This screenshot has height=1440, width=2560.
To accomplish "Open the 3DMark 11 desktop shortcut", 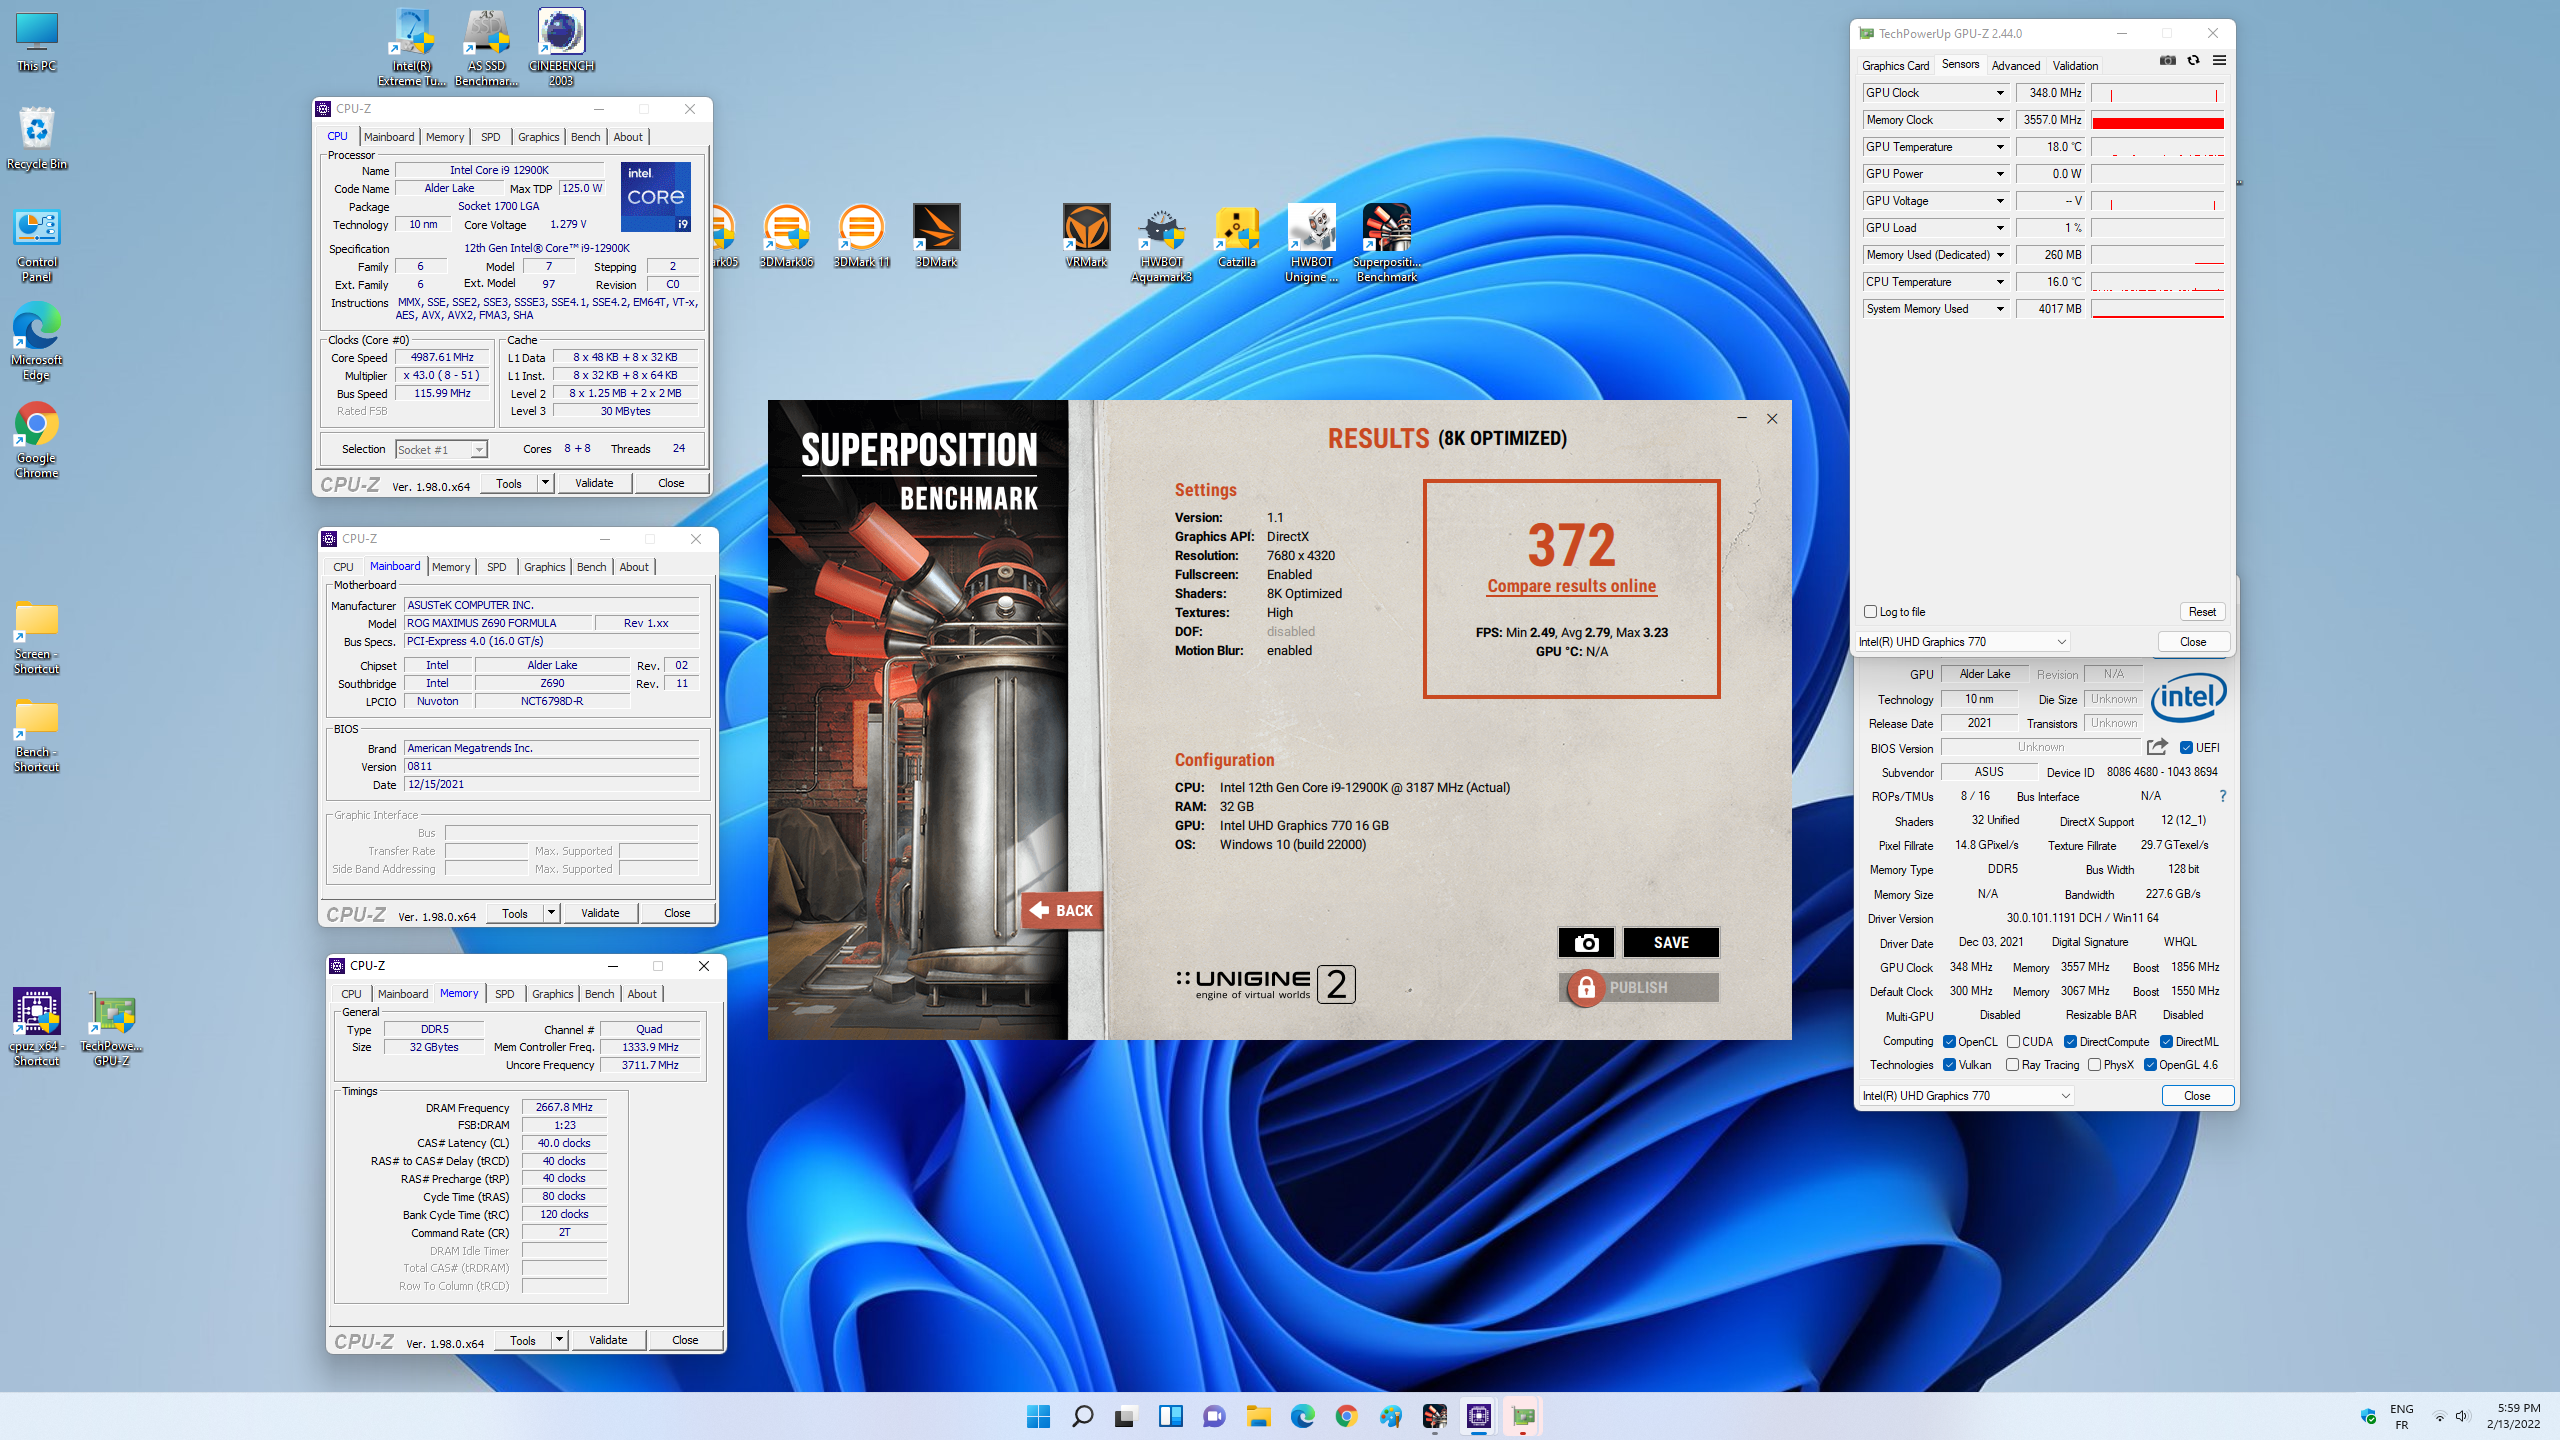I will tap(861, 236).
